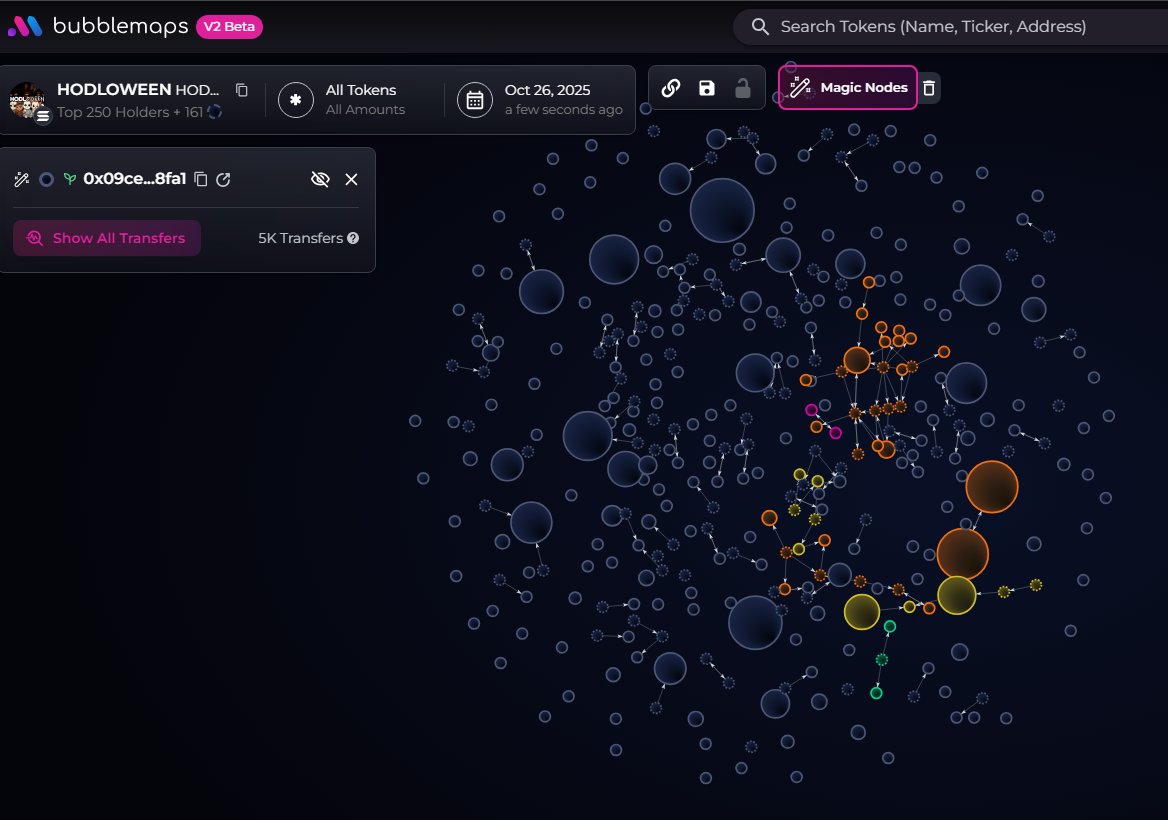1168x820 pixels.
Task: Open help icon next to 5K Transfers
Action: 353,238
